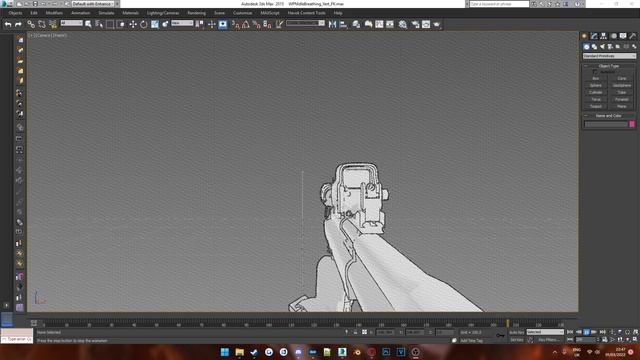Select the Lights create category icon

[x=602, y=47]
